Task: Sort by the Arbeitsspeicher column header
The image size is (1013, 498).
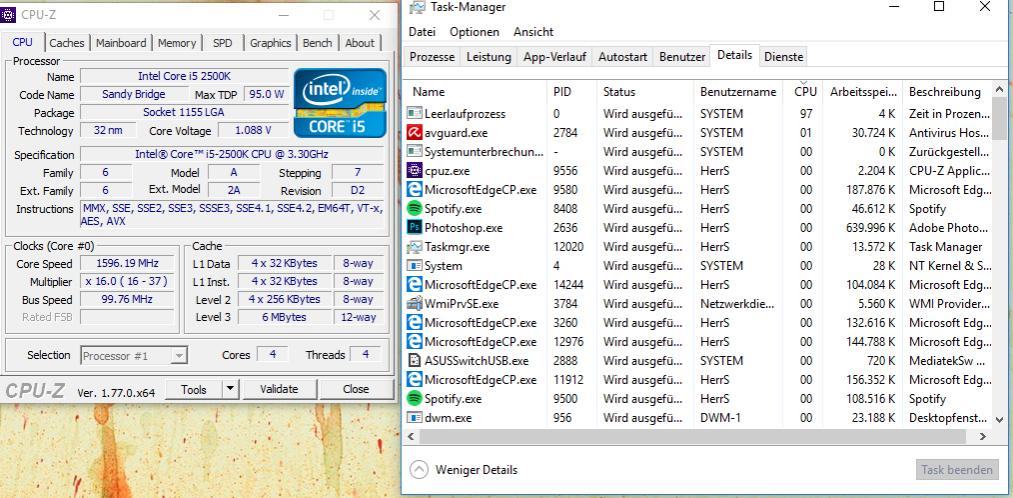Action: (862, 92)
